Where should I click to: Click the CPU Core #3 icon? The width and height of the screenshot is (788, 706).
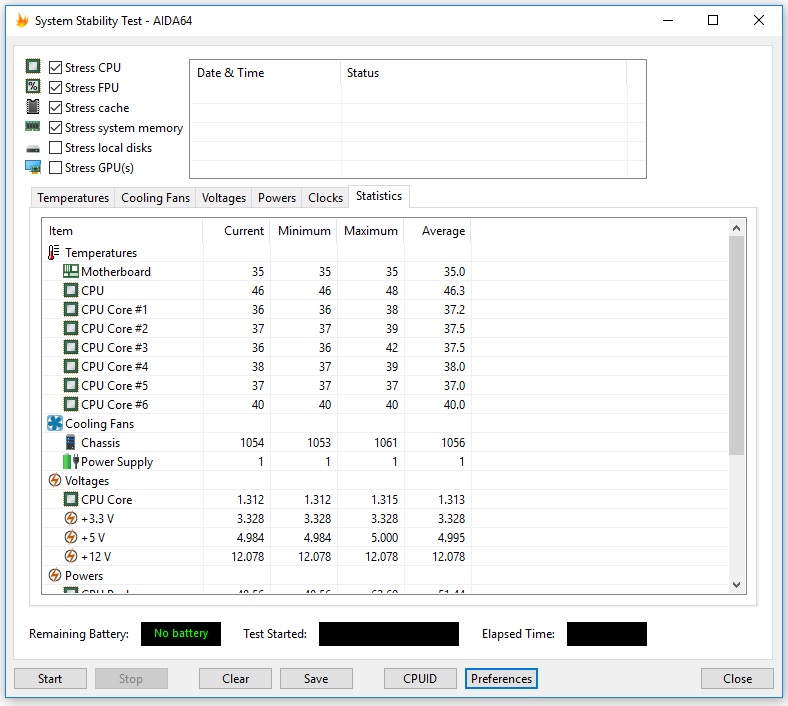(x=71, y=348)
